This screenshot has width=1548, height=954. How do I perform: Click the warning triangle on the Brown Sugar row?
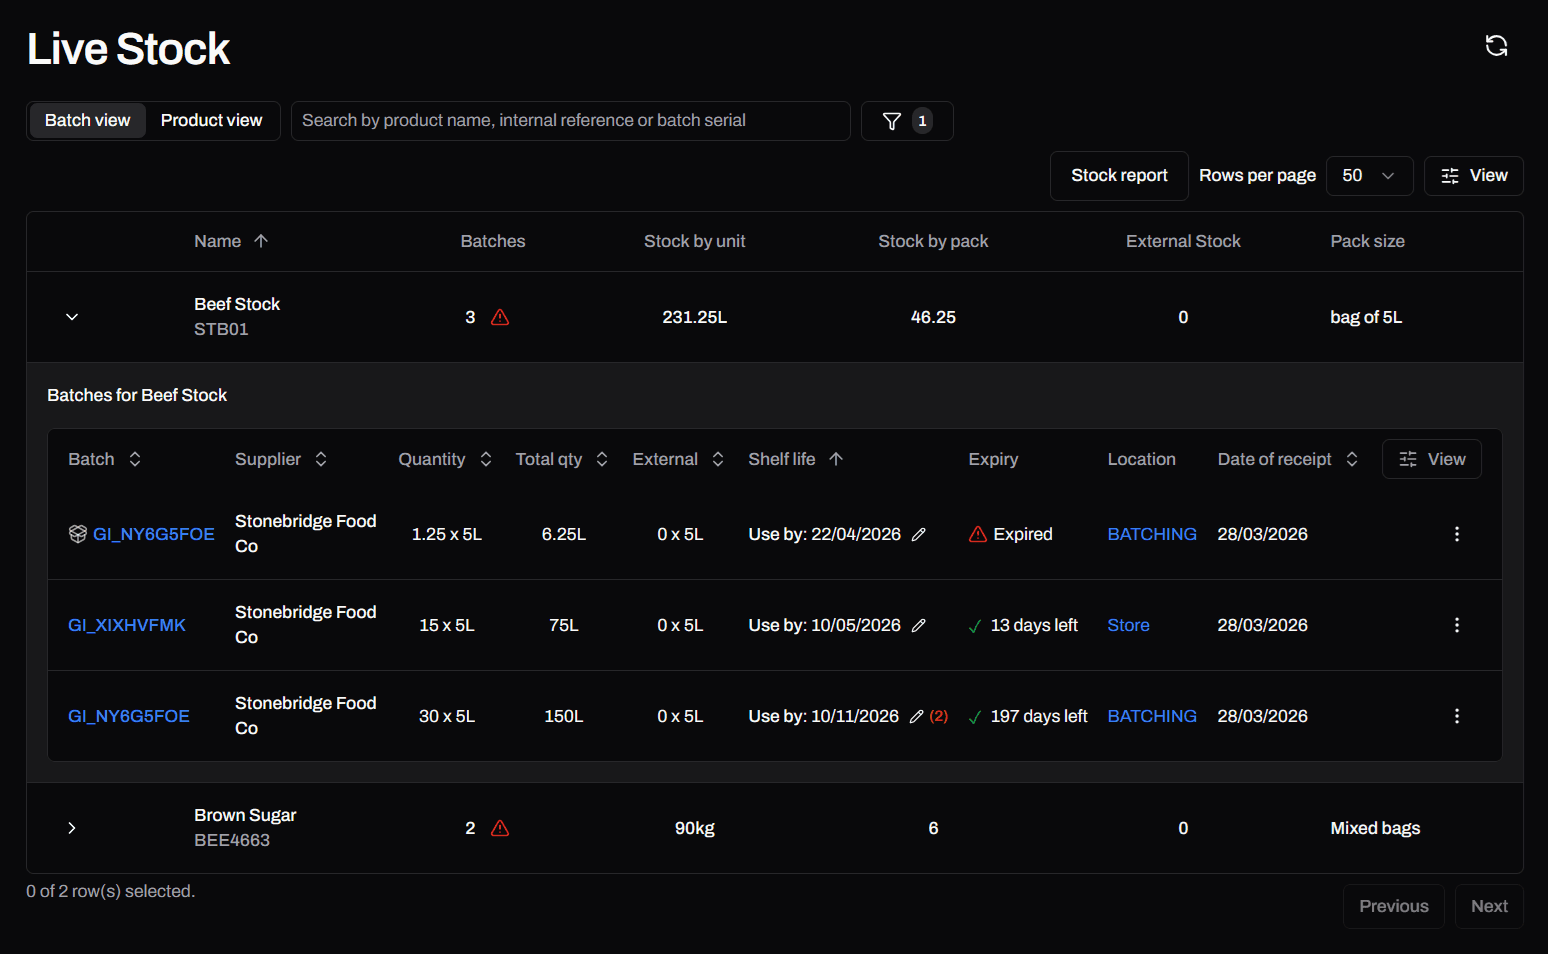click(500, 828)
